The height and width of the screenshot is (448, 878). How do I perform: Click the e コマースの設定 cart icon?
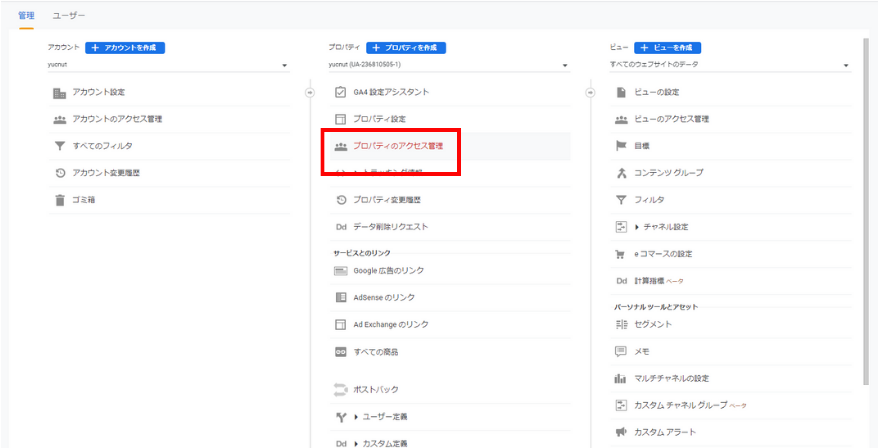pos(620,254)
